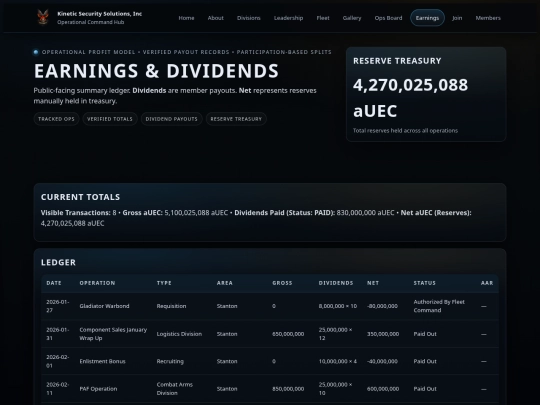Click the Requisition type cell

[x=171, y=306]
